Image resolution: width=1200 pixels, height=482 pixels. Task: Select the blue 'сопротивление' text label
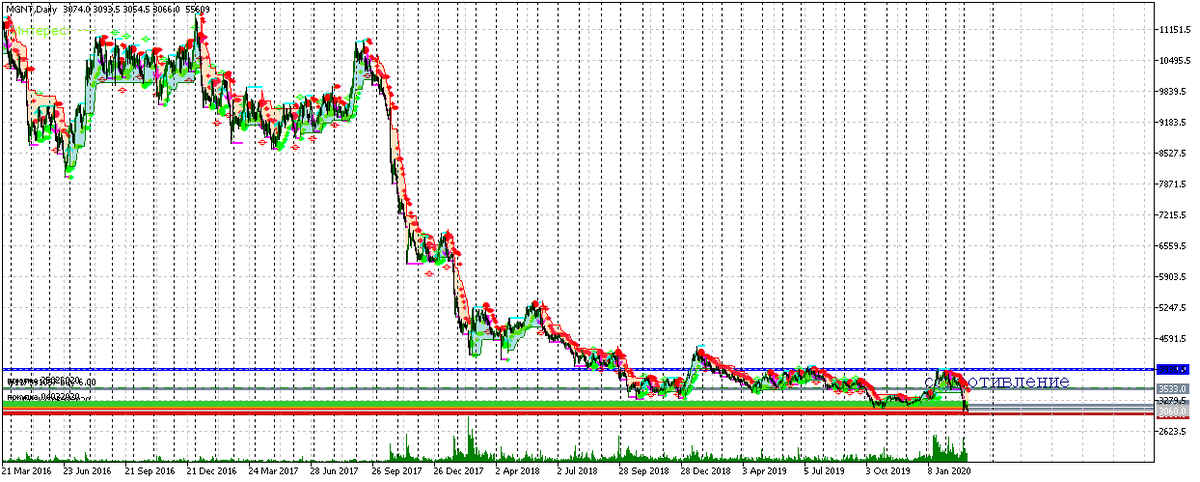click(997, 382)
